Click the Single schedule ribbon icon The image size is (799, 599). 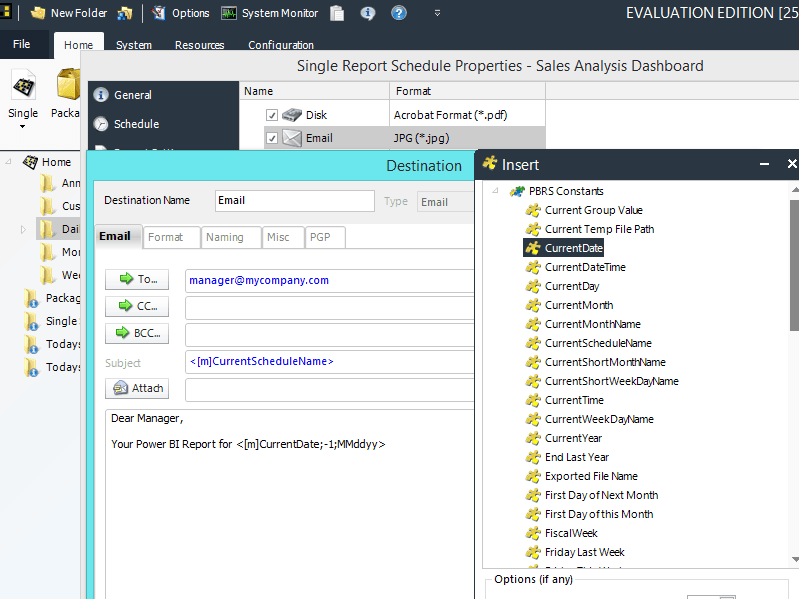23,92
